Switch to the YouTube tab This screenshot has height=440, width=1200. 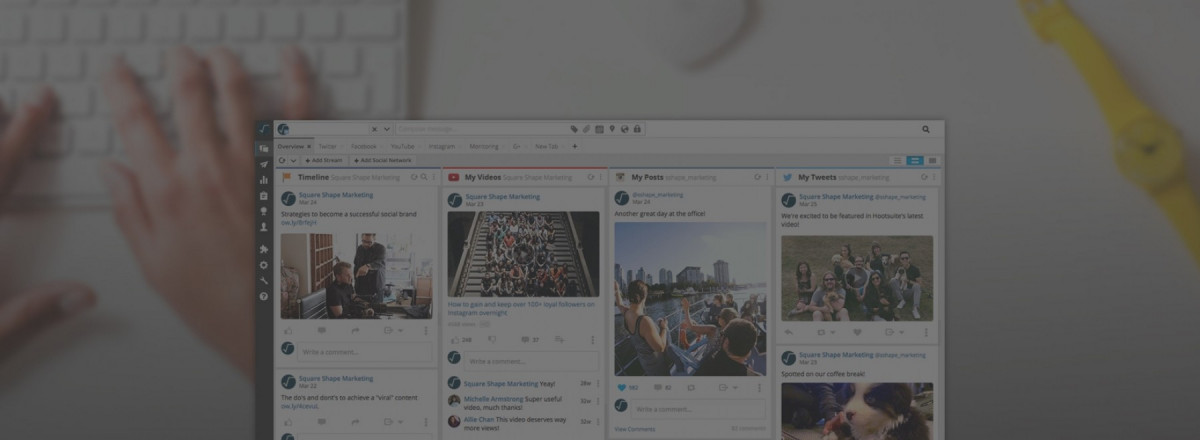click(x=402, y=146)
